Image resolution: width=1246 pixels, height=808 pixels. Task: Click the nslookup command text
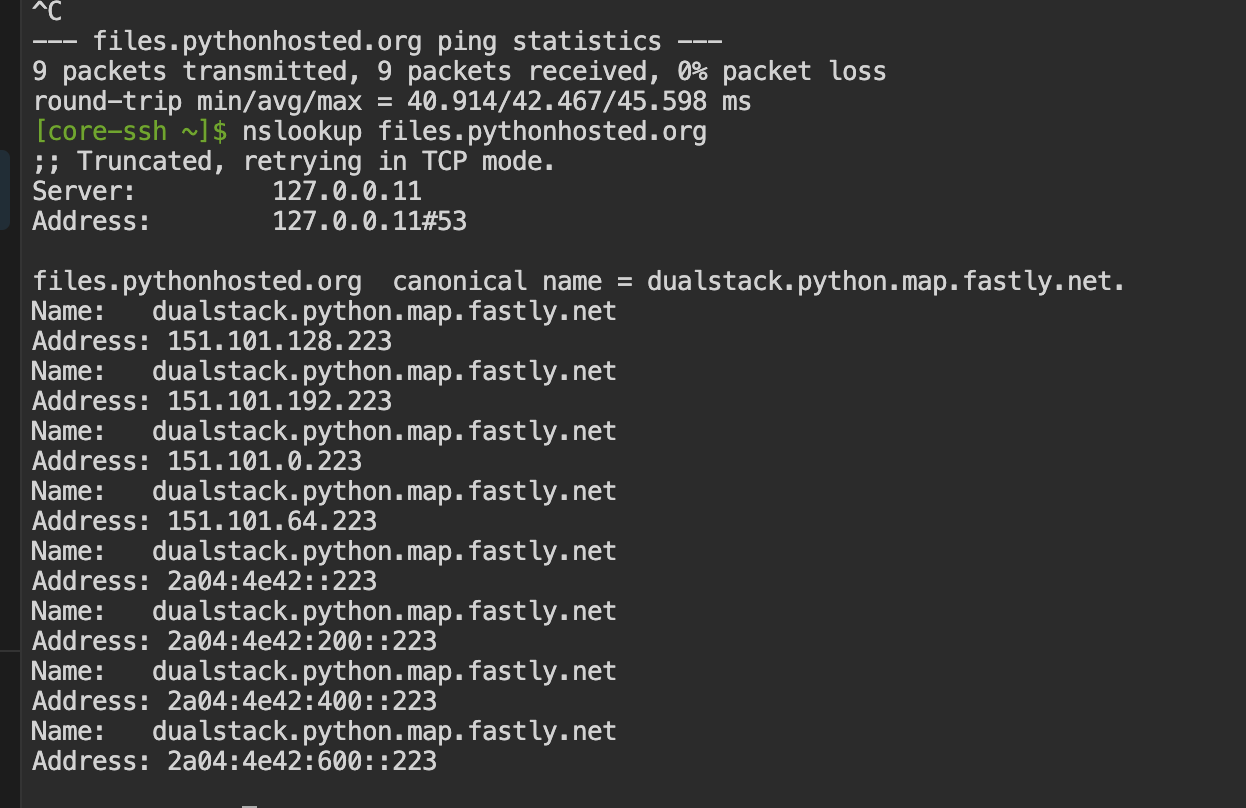[x=474, y=131]
